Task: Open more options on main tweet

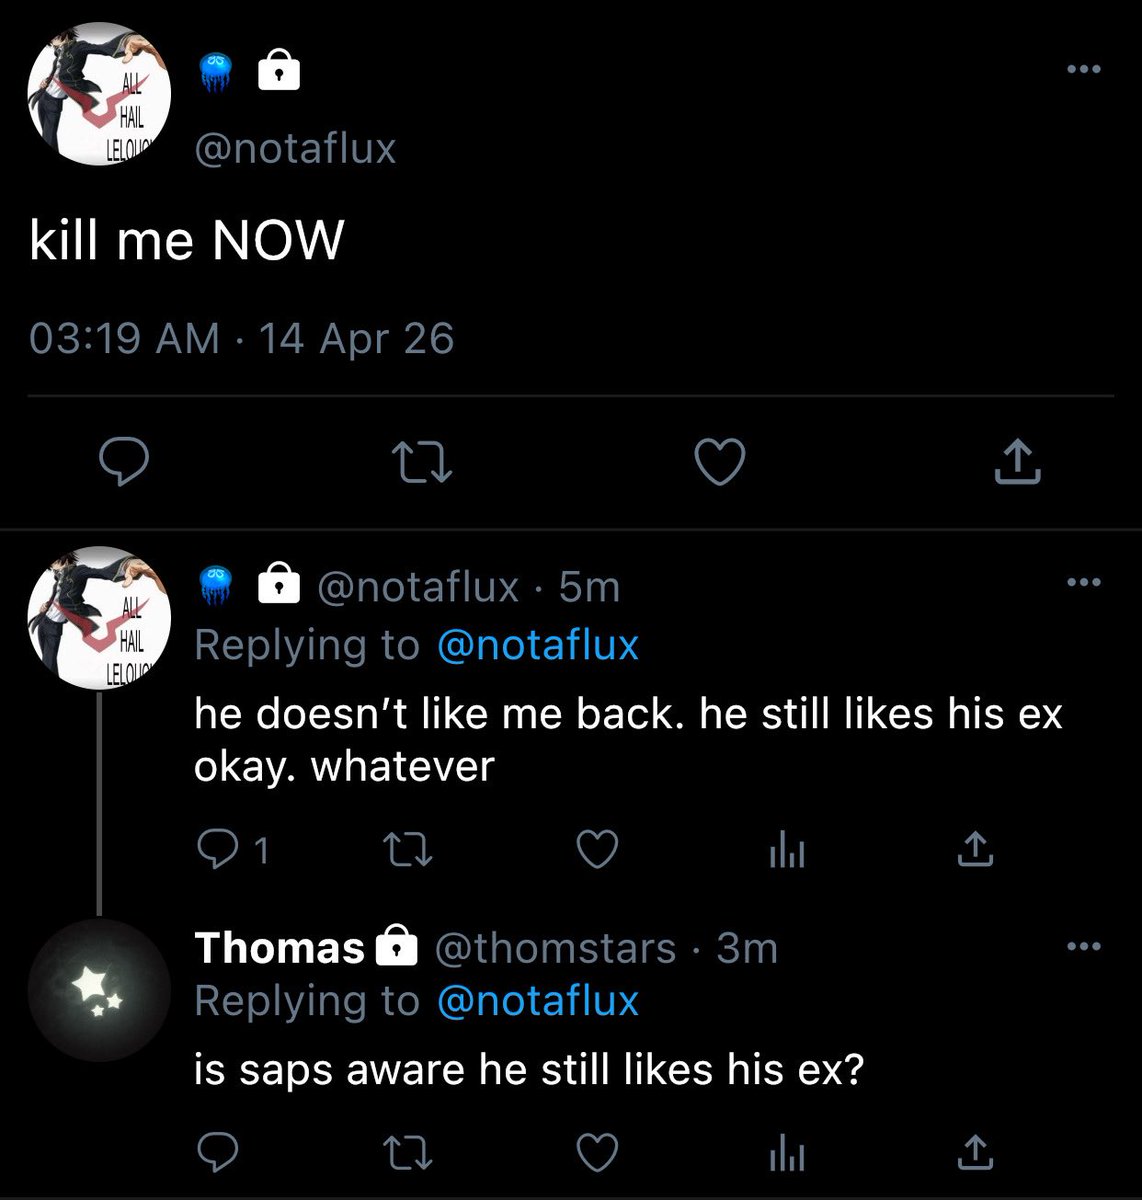Action: 1083,70
